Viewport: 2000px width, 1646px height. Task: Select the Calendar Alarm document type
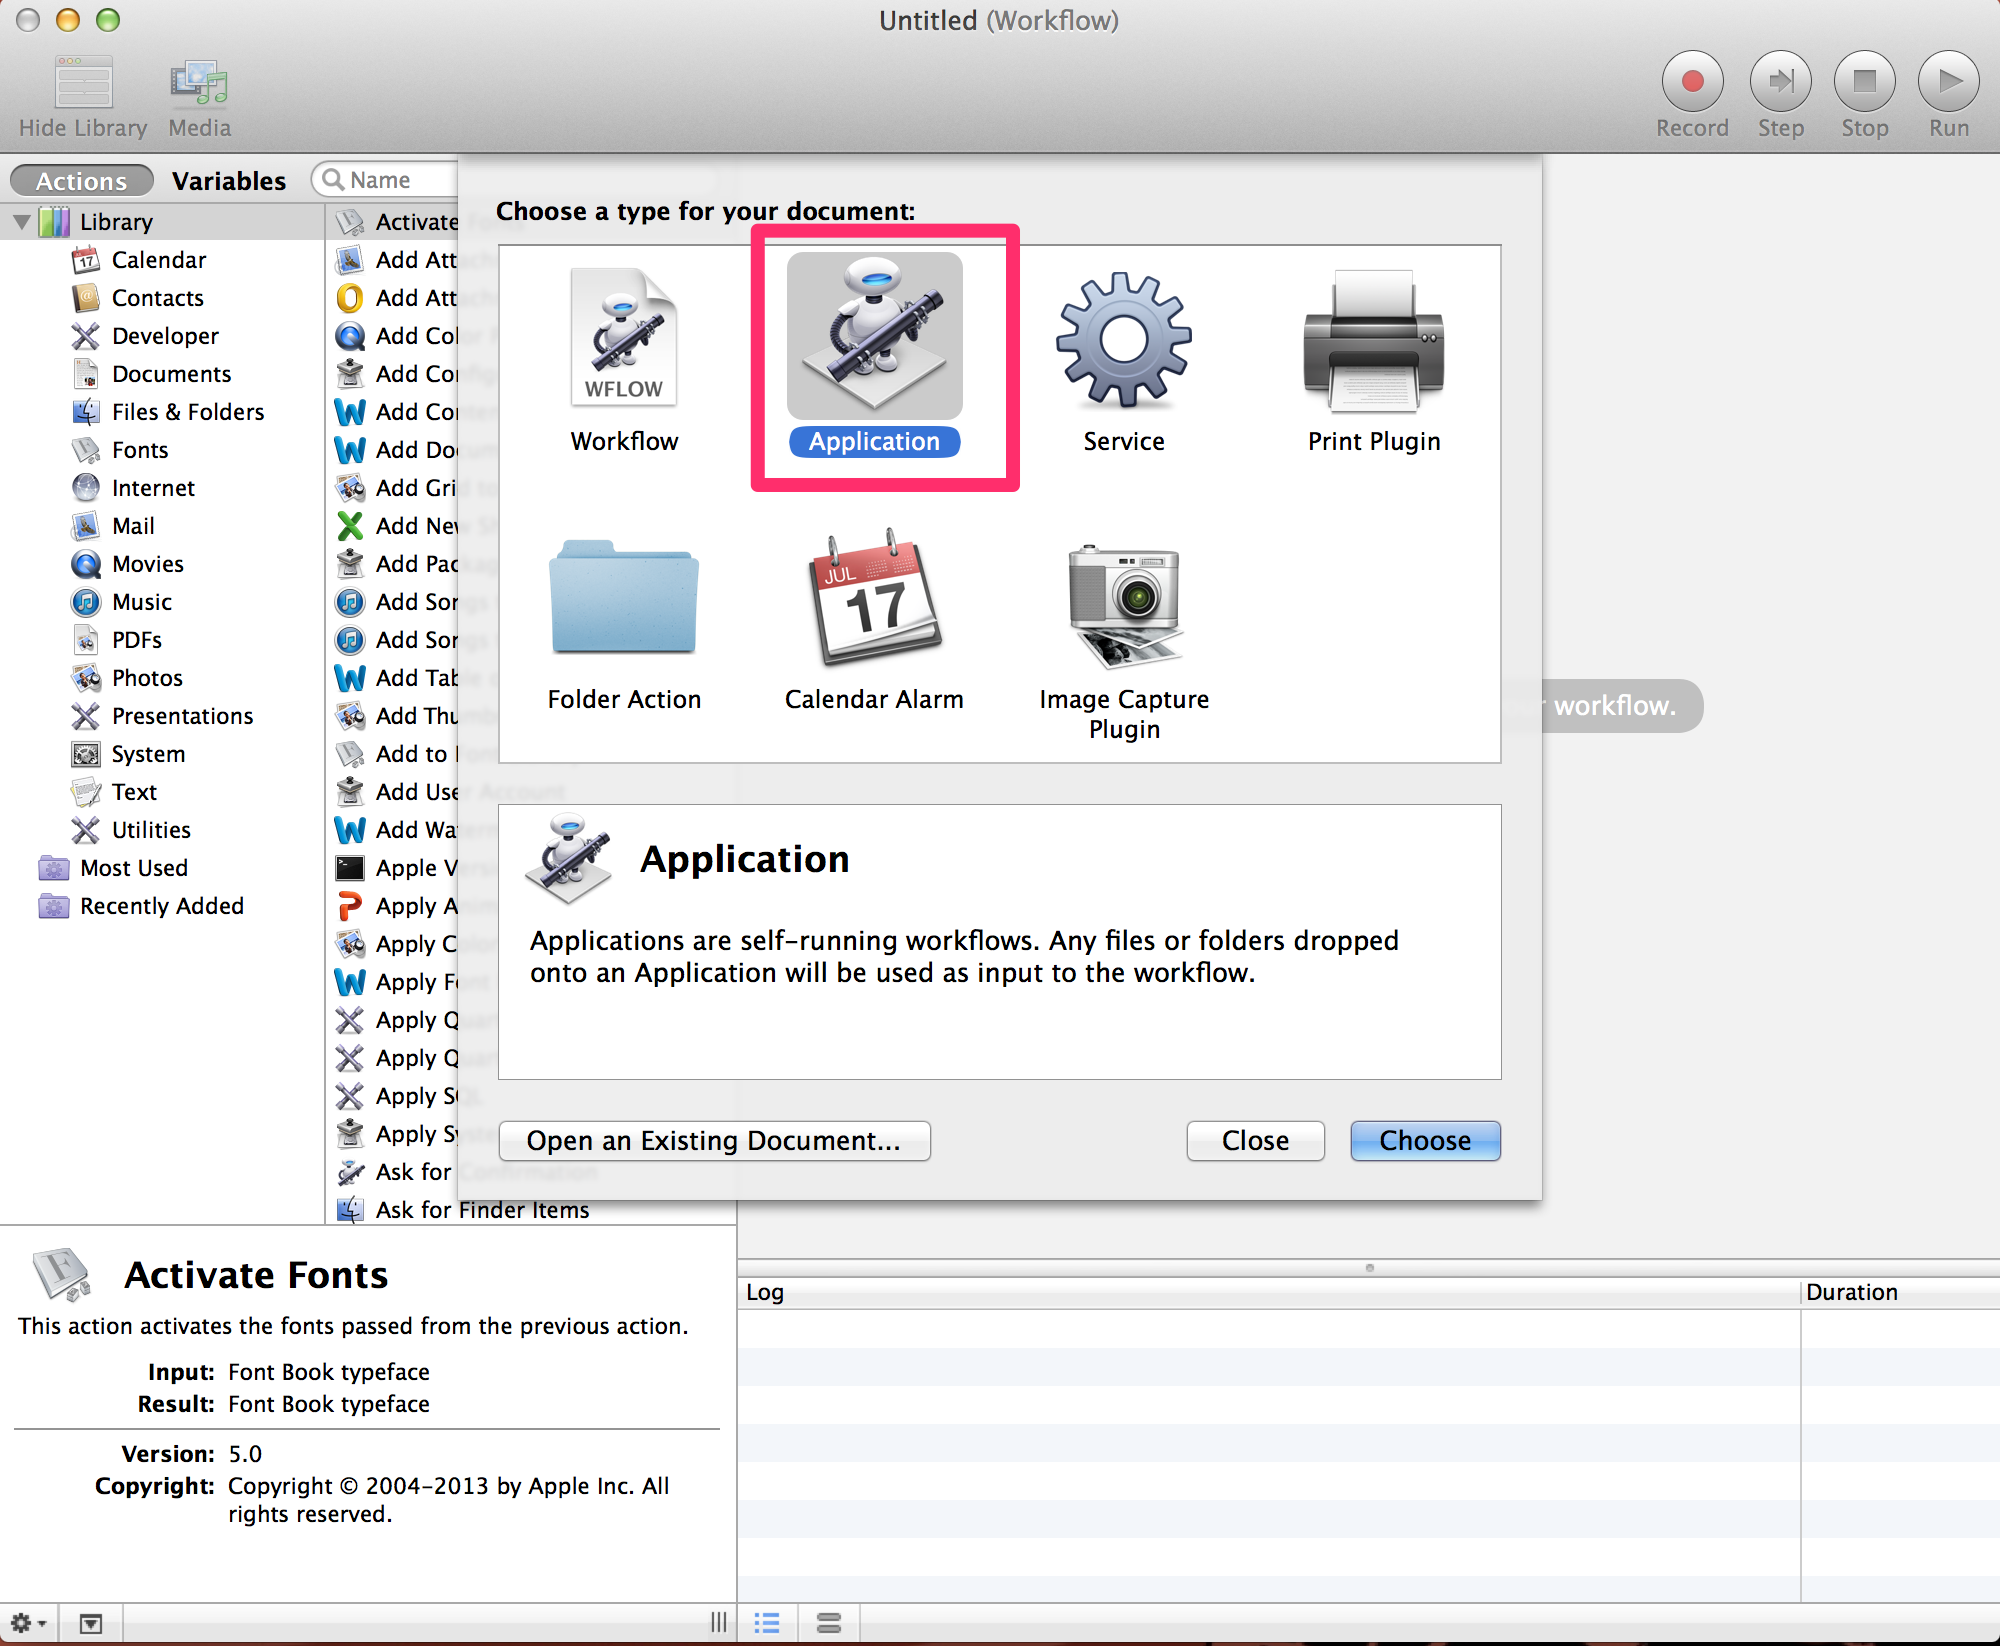874,598
